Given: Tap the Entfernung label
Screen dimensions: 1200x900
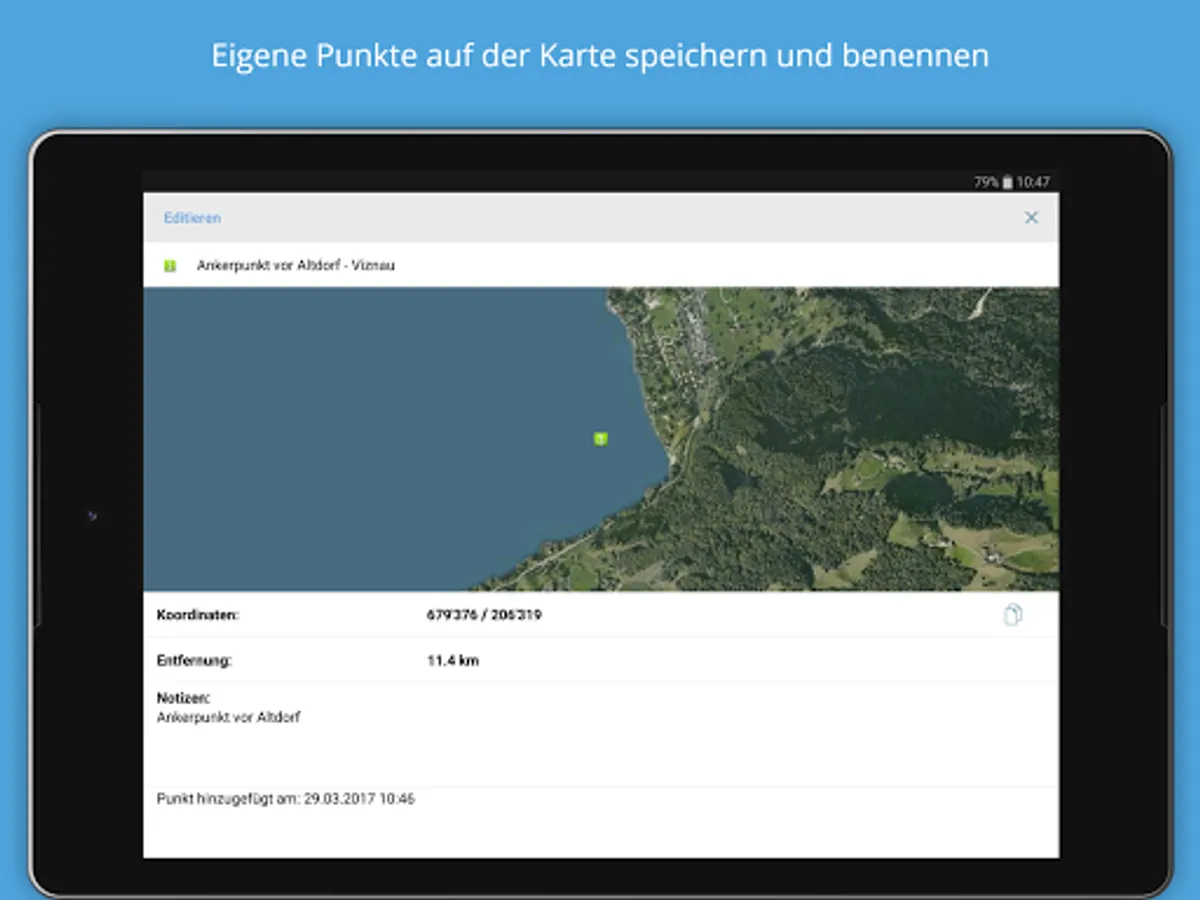Looking at the screenshot, I should click(194, 661).
